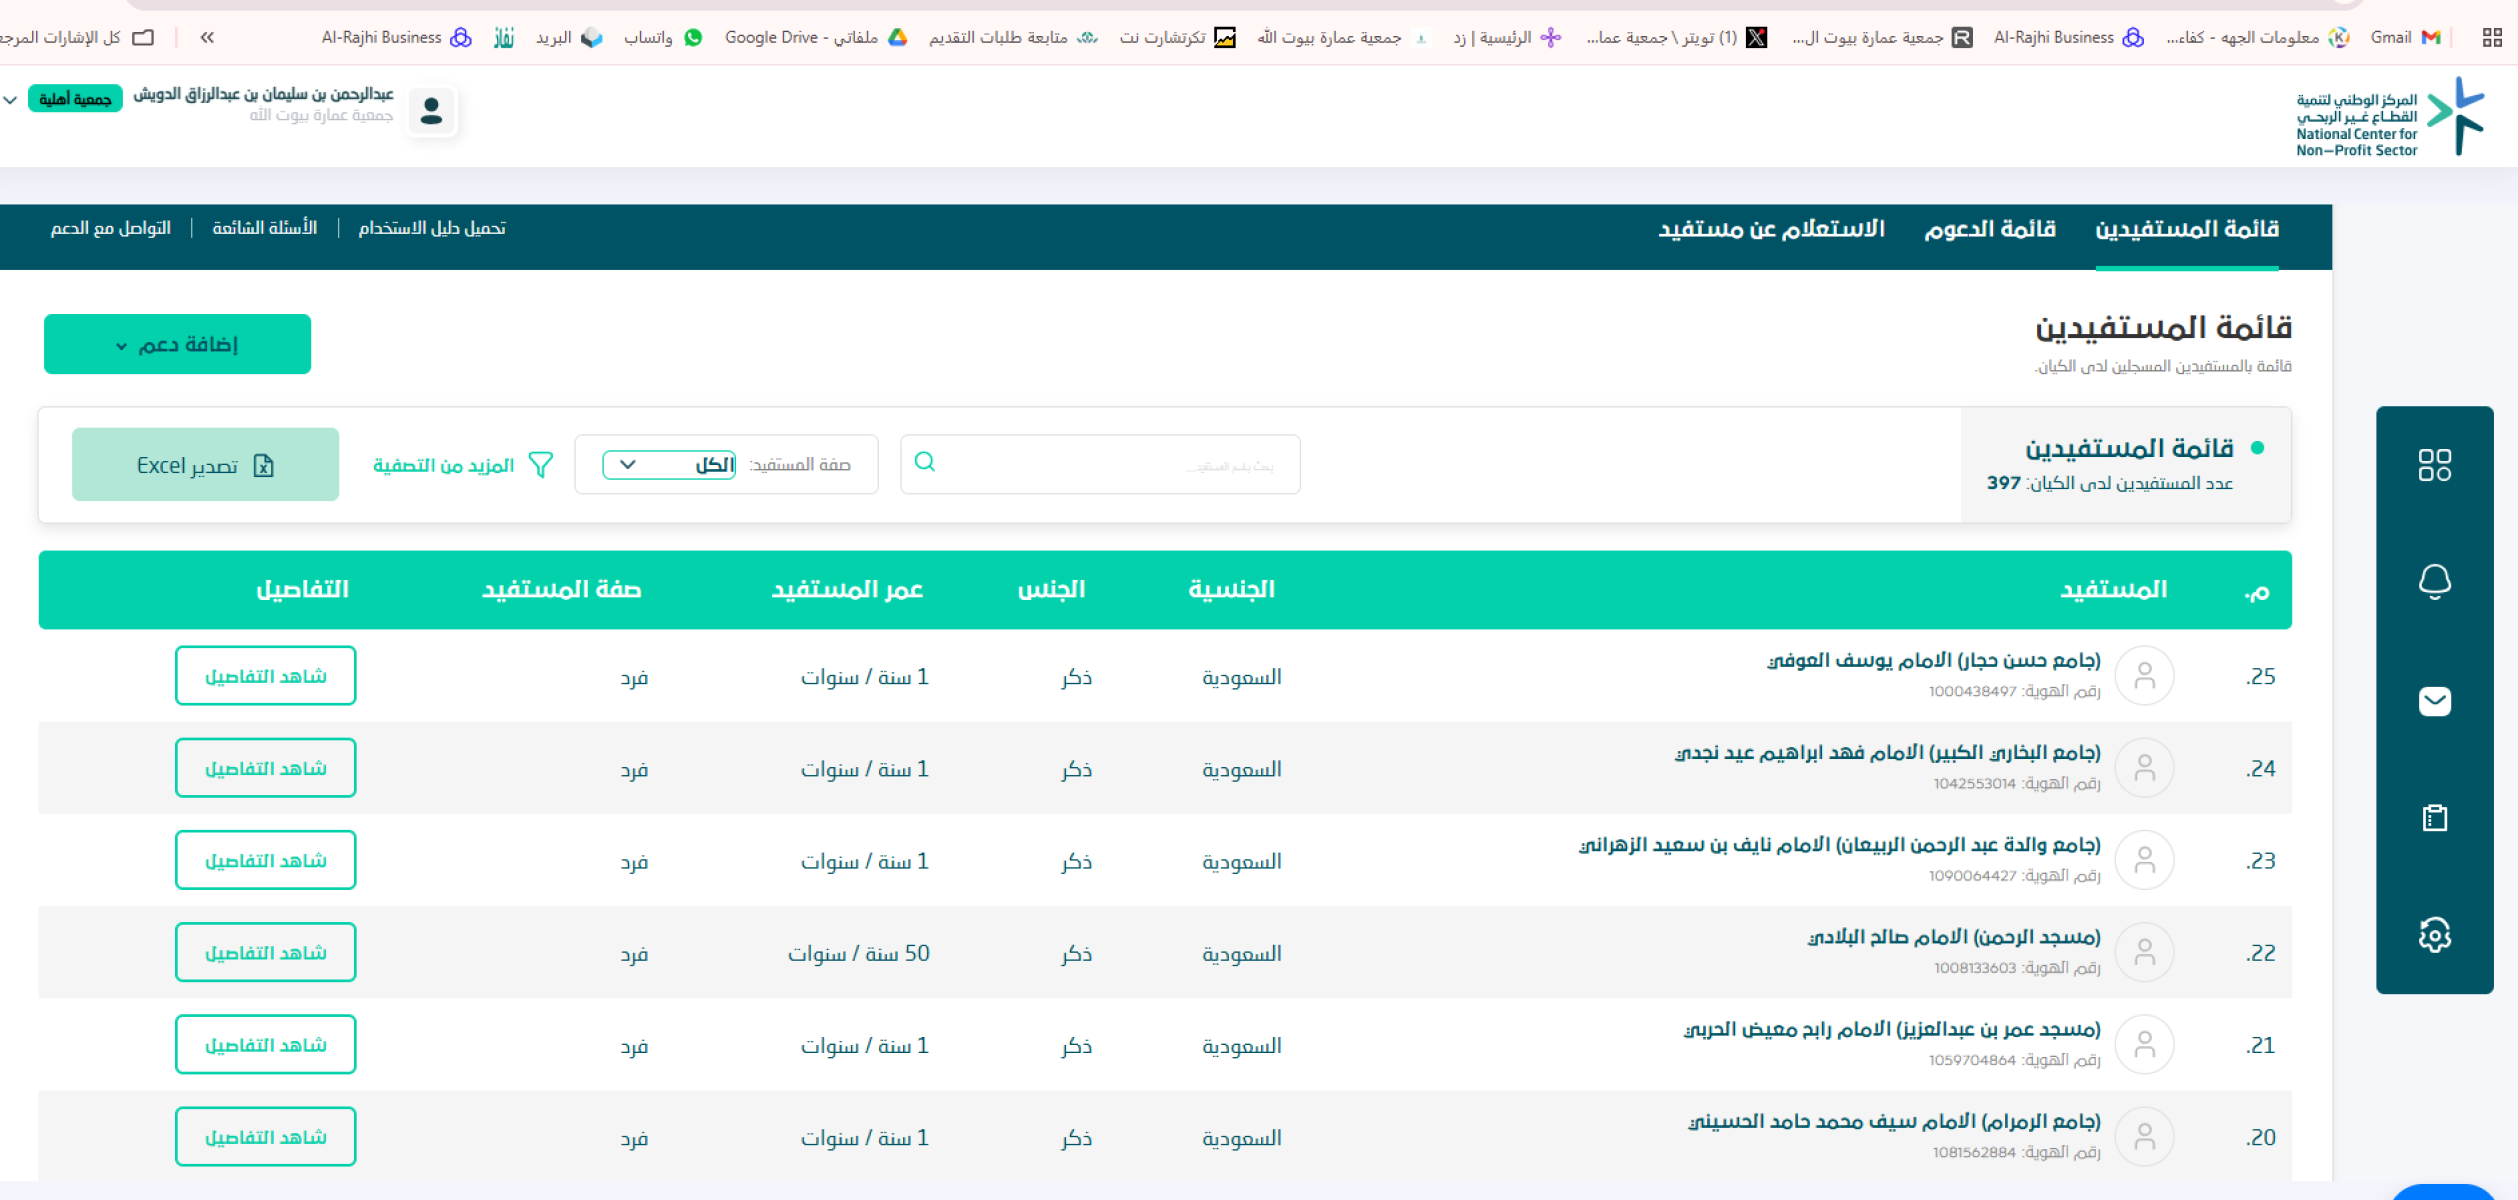Expand account menu chevron near جمعية أهلية

pyautogui.click(x=10, y=100)
